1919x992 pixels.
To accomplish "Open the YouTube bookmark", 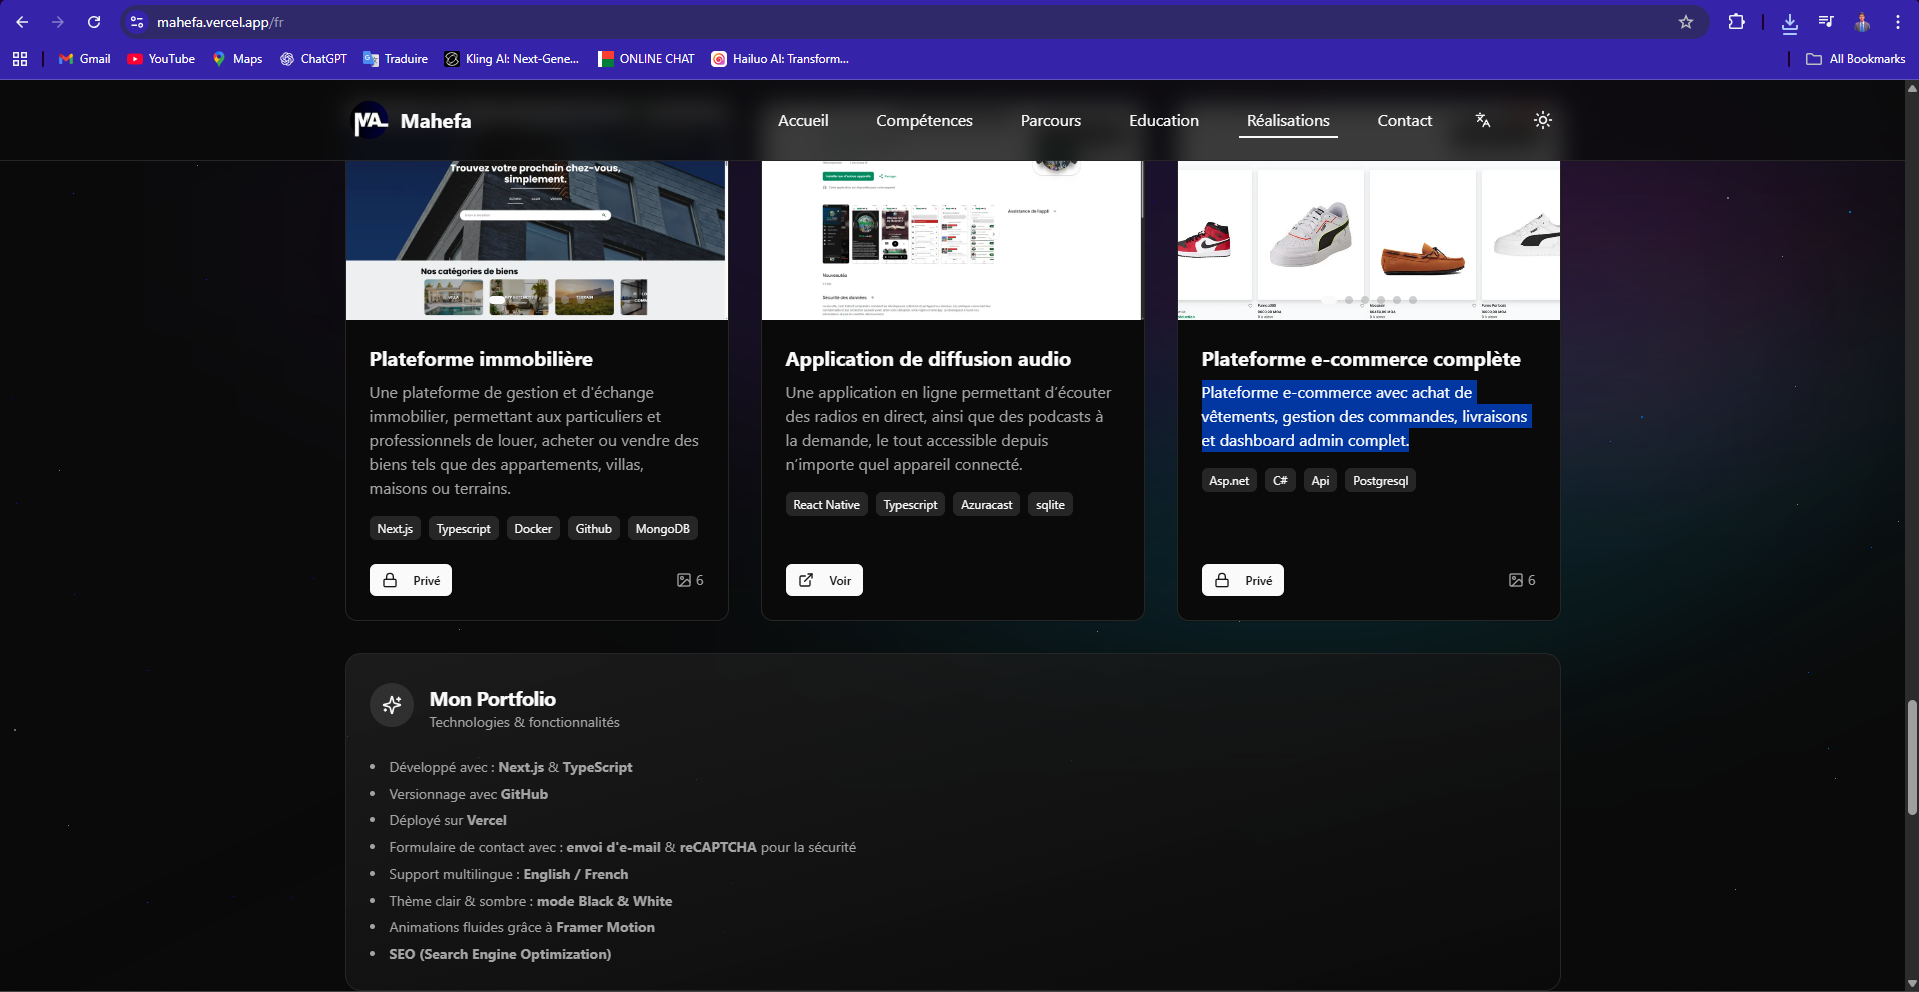I will 161,59.
